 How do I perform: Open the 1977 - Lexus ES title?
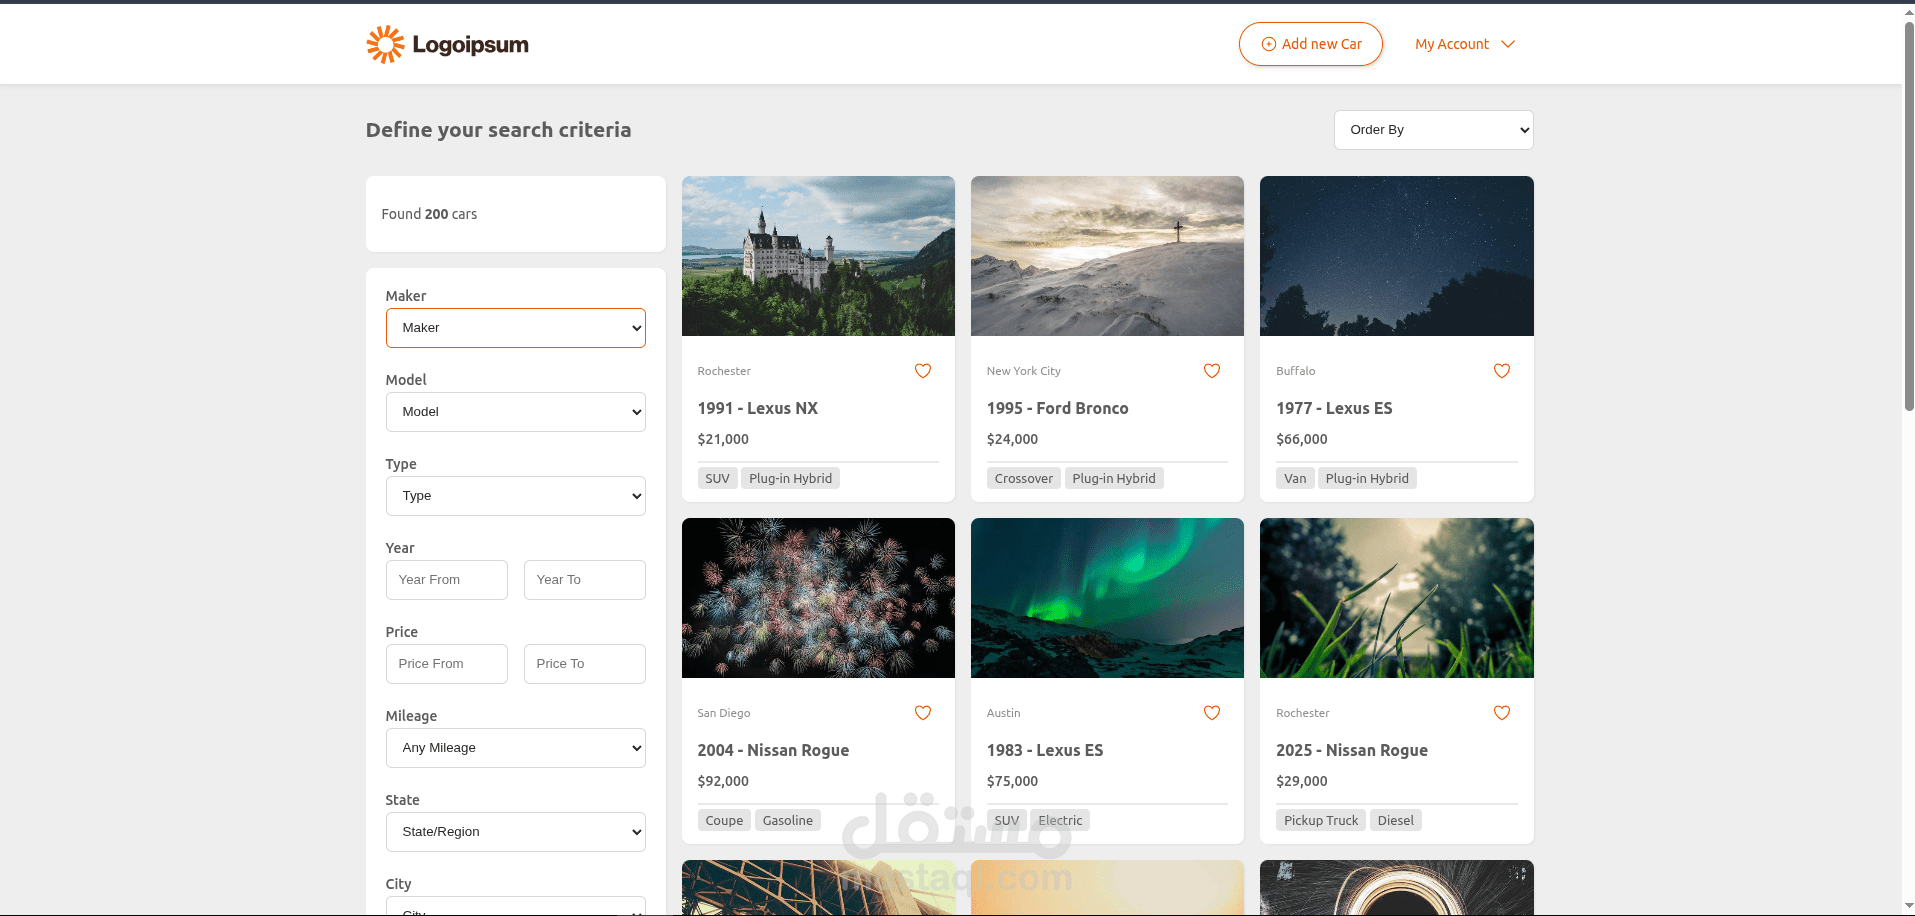tap(1334, 408)
